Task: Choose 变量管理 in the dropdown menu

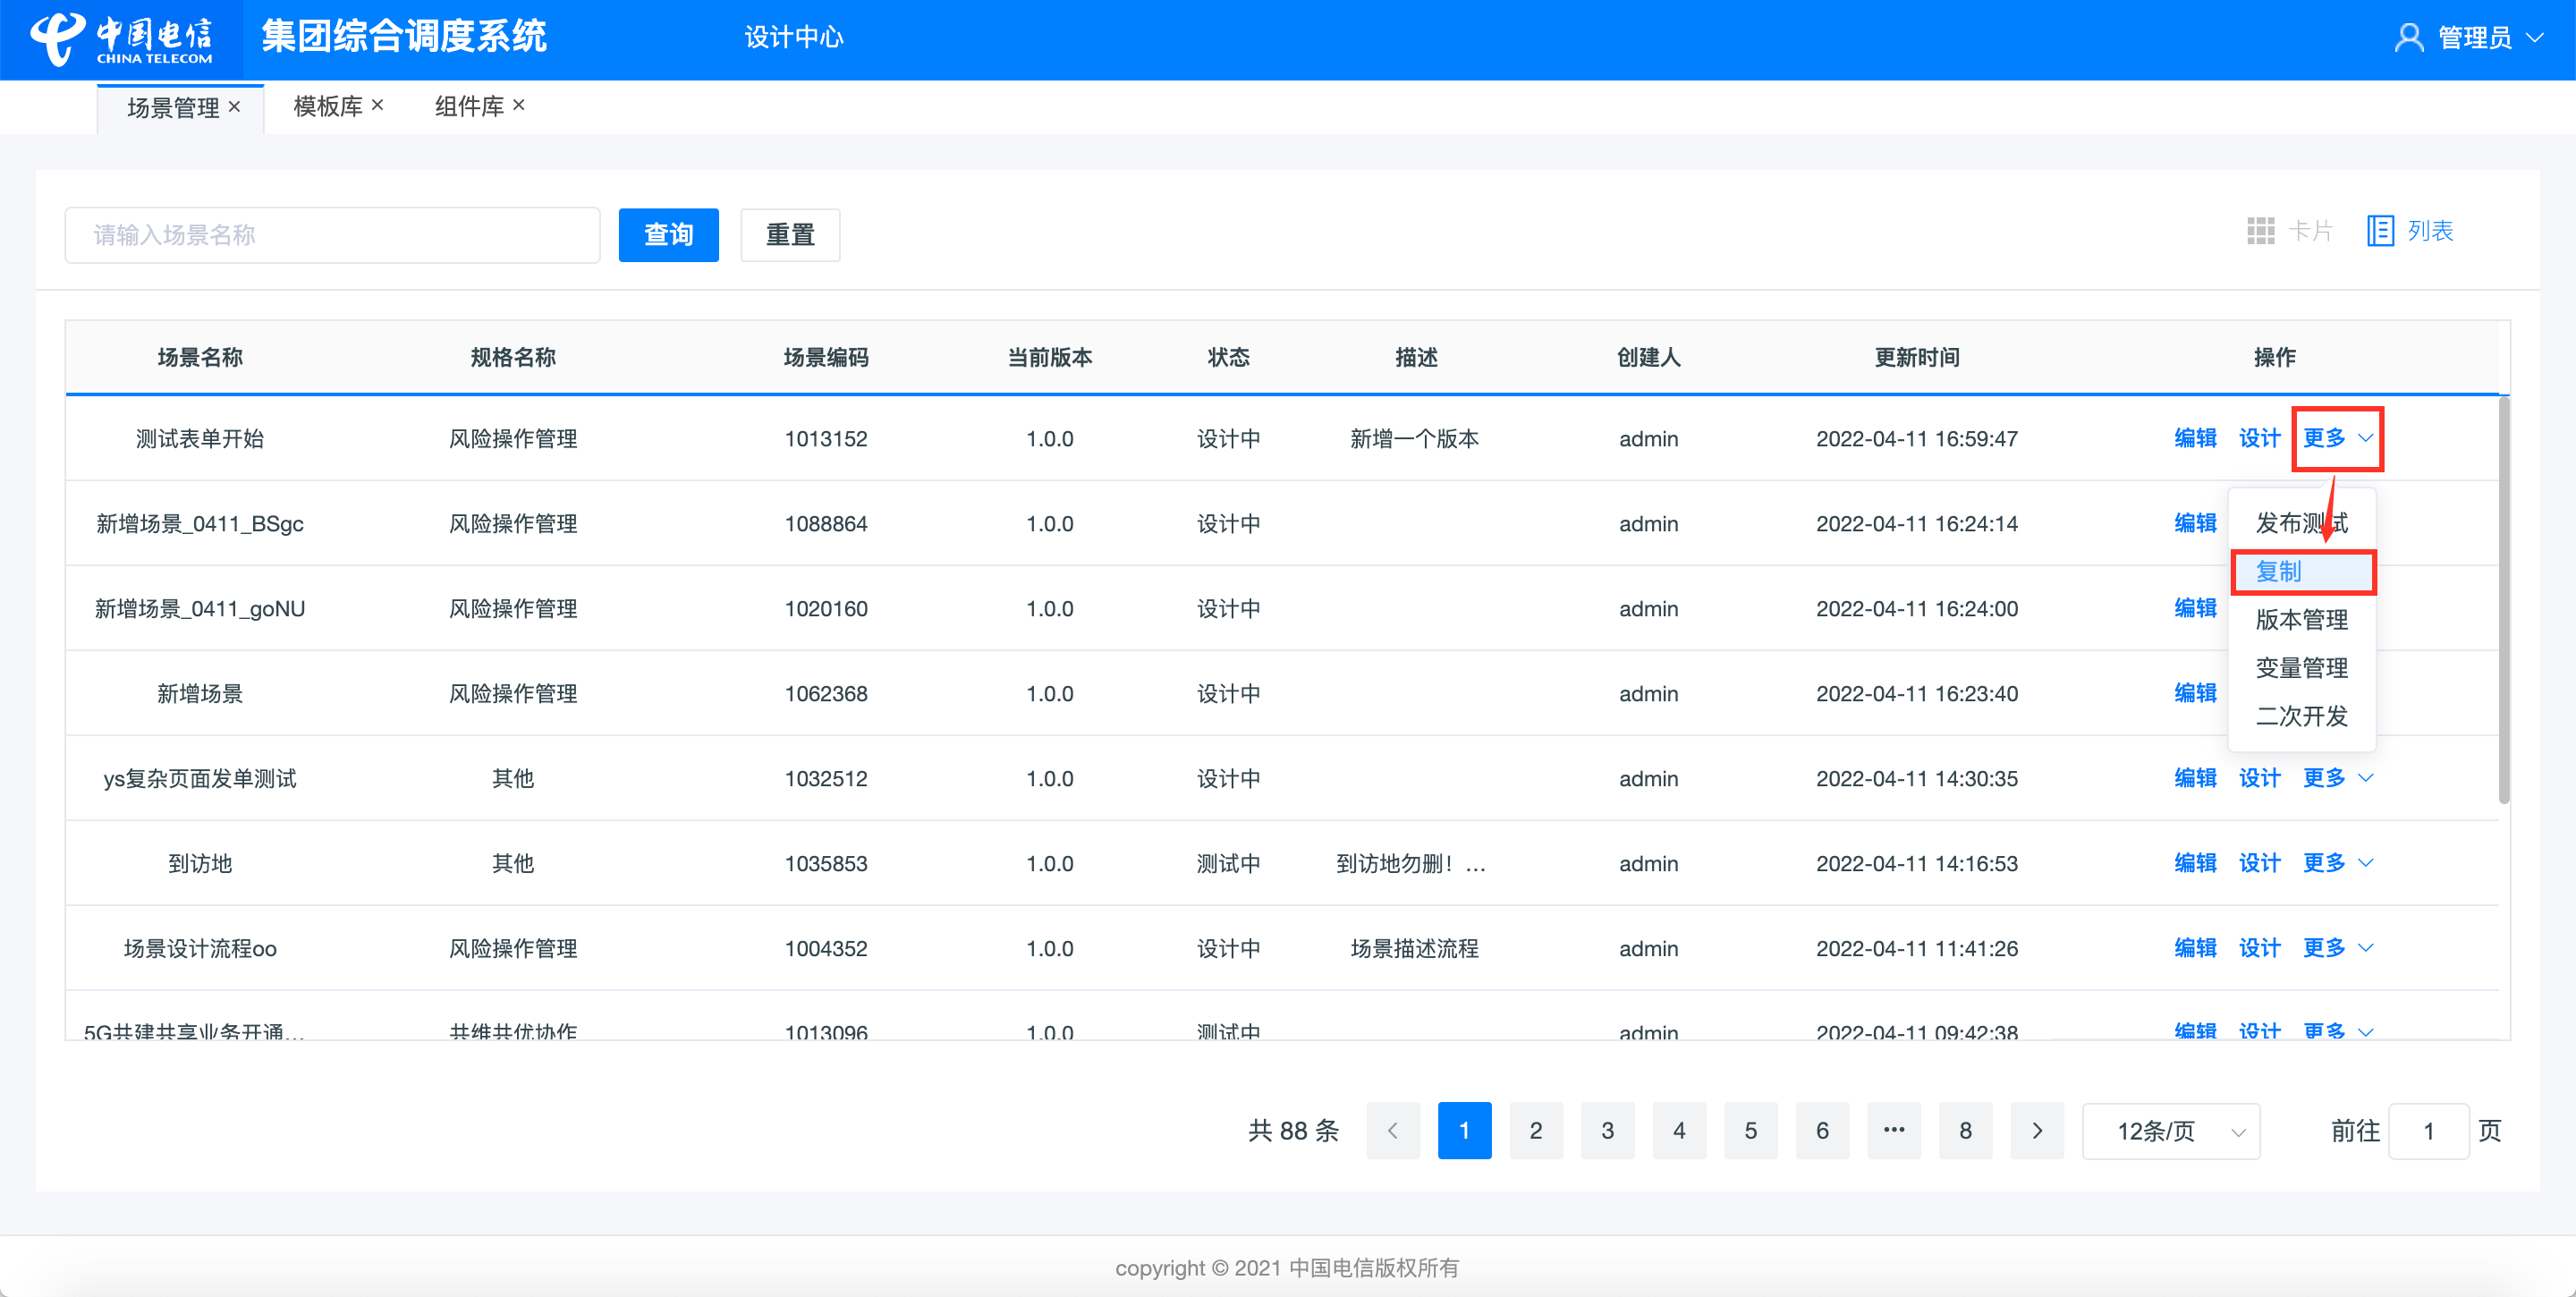Action: 2302,668
